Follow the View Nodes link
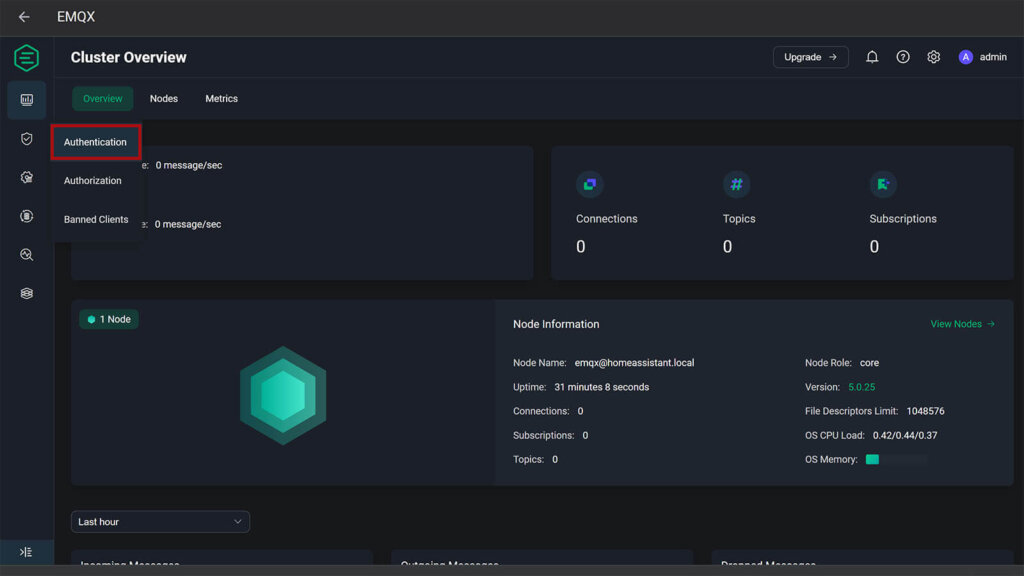This screenshot has width=1024, height=576. point(963,324)
